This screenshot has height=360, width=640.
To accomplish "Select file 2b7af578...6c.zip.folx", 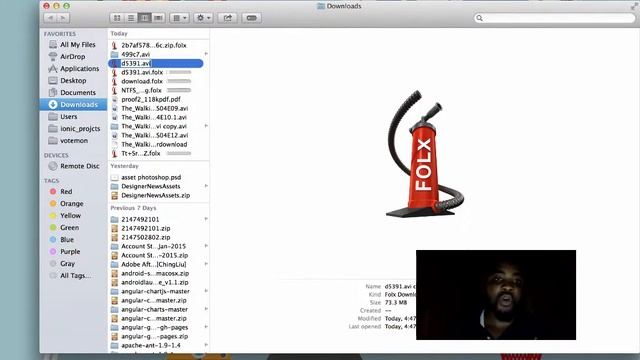I will (153, 45).
